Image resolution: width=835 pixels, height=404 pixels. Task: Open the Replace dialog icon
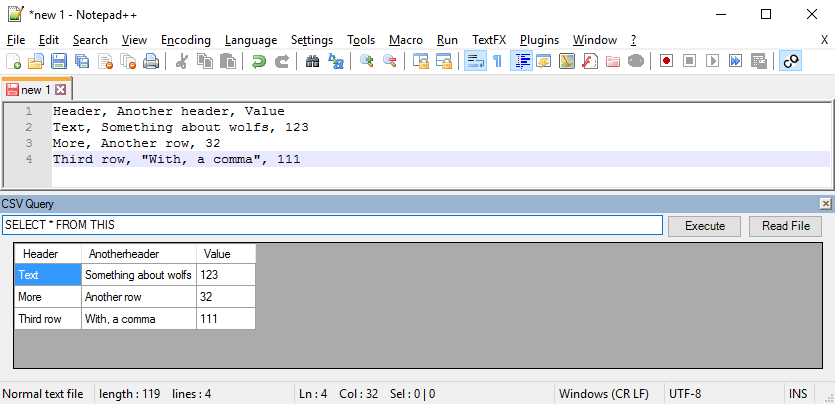[335, 61]
